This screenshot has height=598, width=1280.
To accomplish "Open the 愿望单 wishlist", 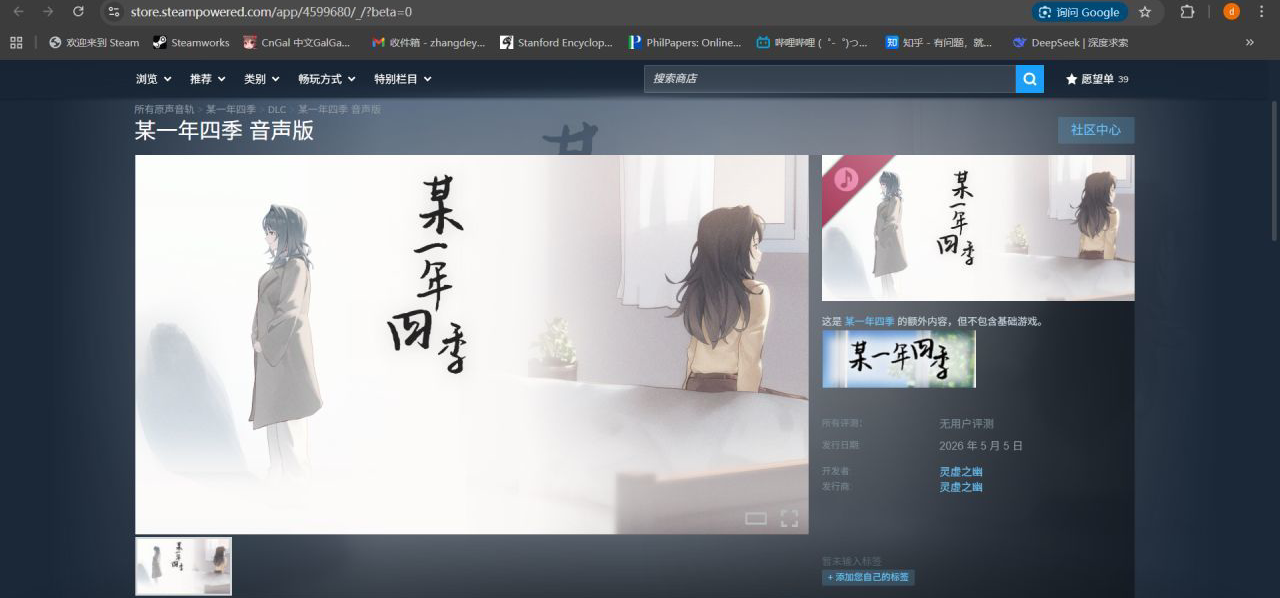I will click(x=1097, y=79).
